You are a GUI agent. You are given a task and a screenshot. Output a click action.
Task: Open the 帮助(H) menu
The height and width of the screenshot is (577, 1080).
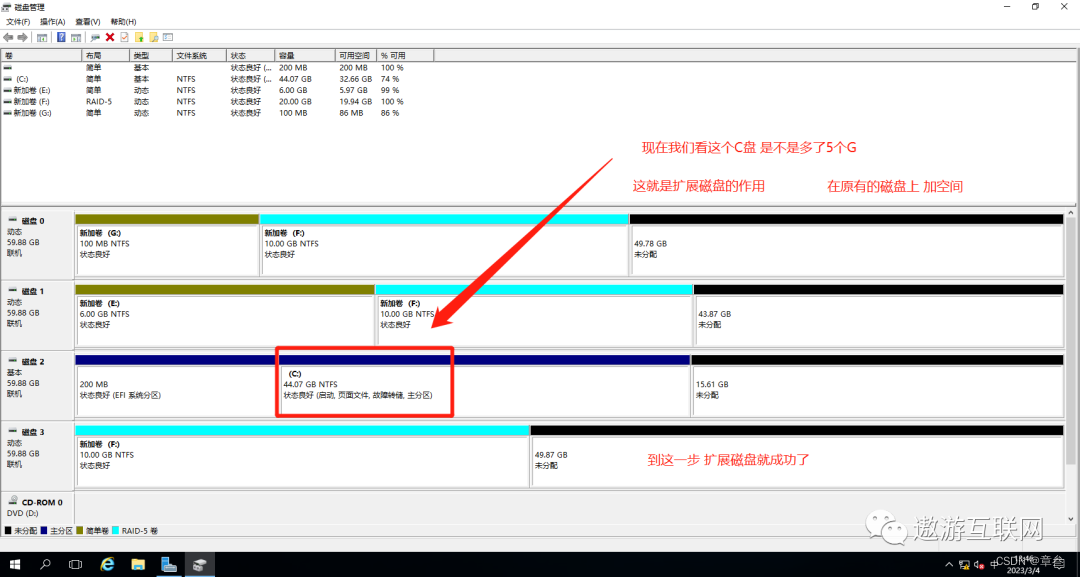coord(123,22)
